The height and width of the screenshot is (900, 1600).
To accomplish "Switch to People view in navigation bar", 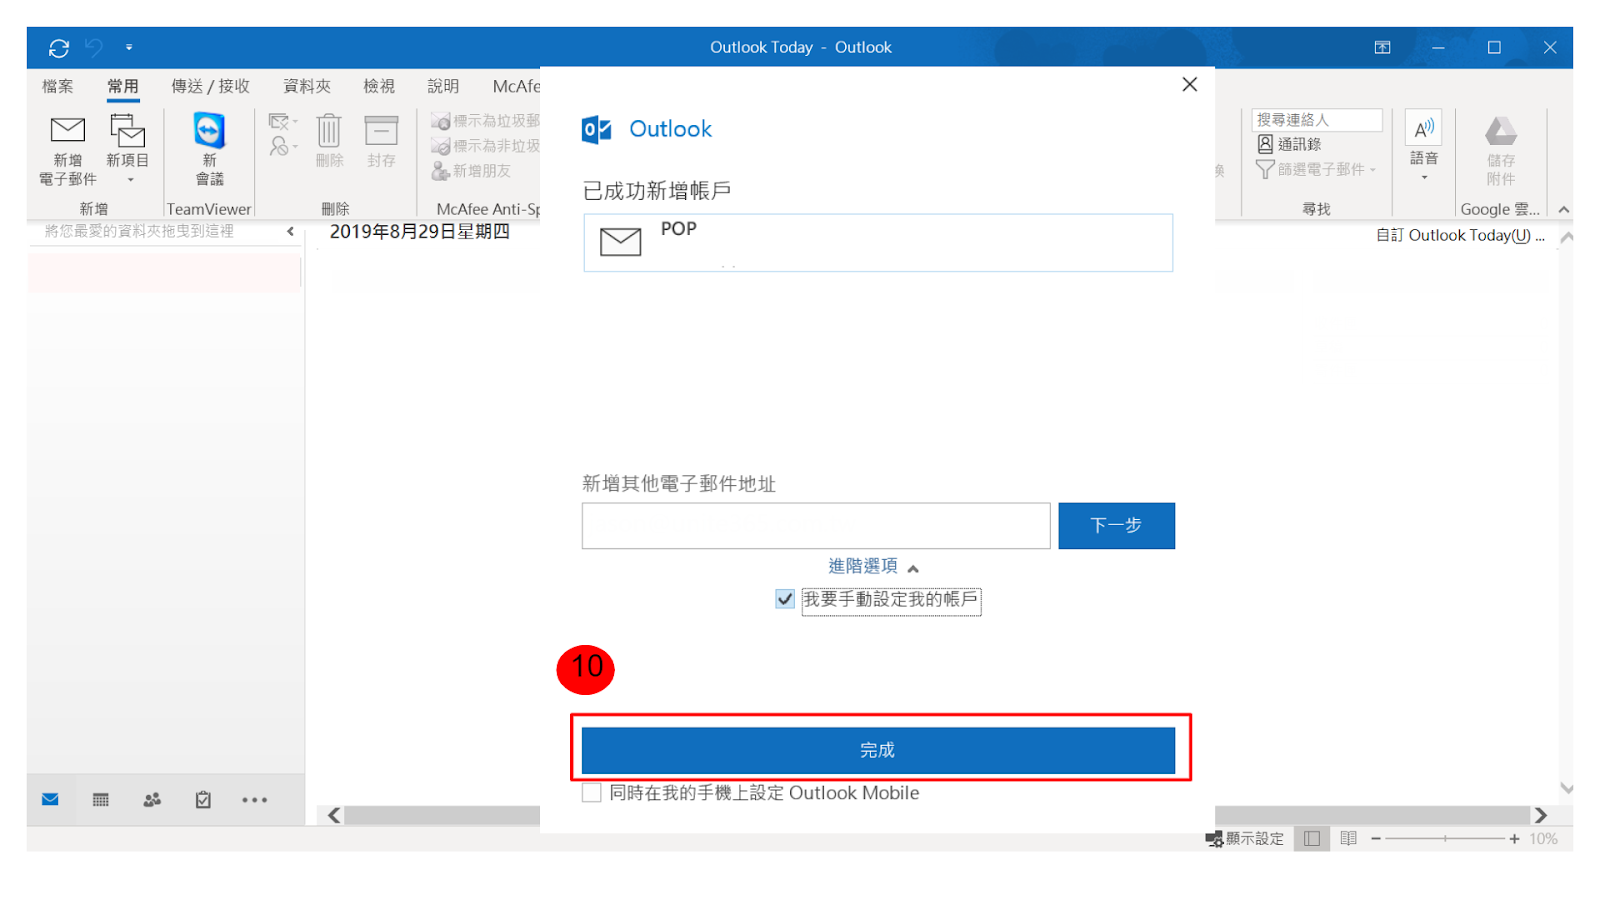I will [152, 799].
